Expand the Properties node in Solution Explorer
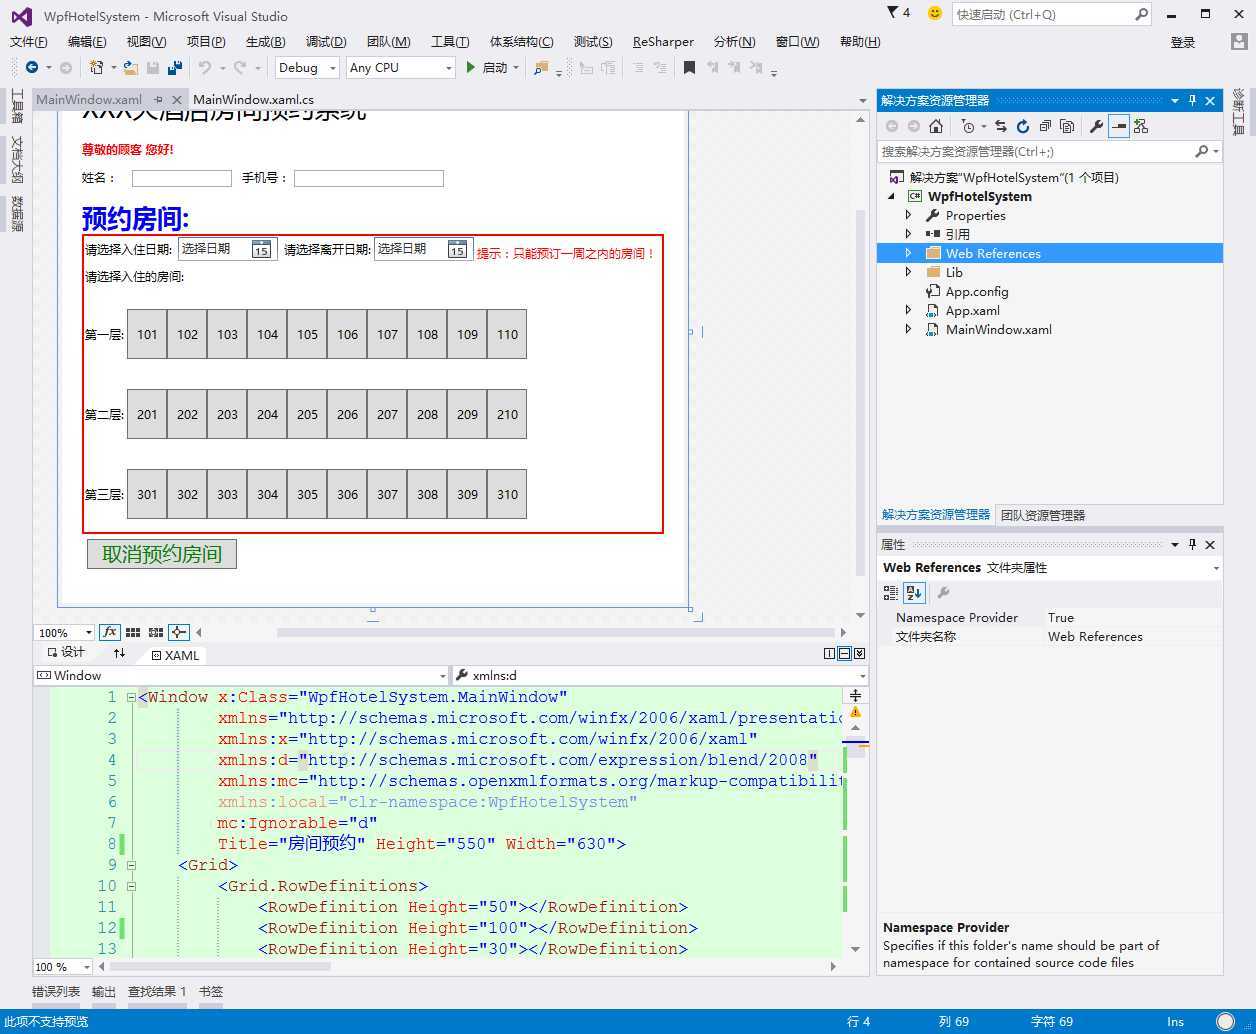This screenshot has width=1256, height=1034. pos(908,215)
